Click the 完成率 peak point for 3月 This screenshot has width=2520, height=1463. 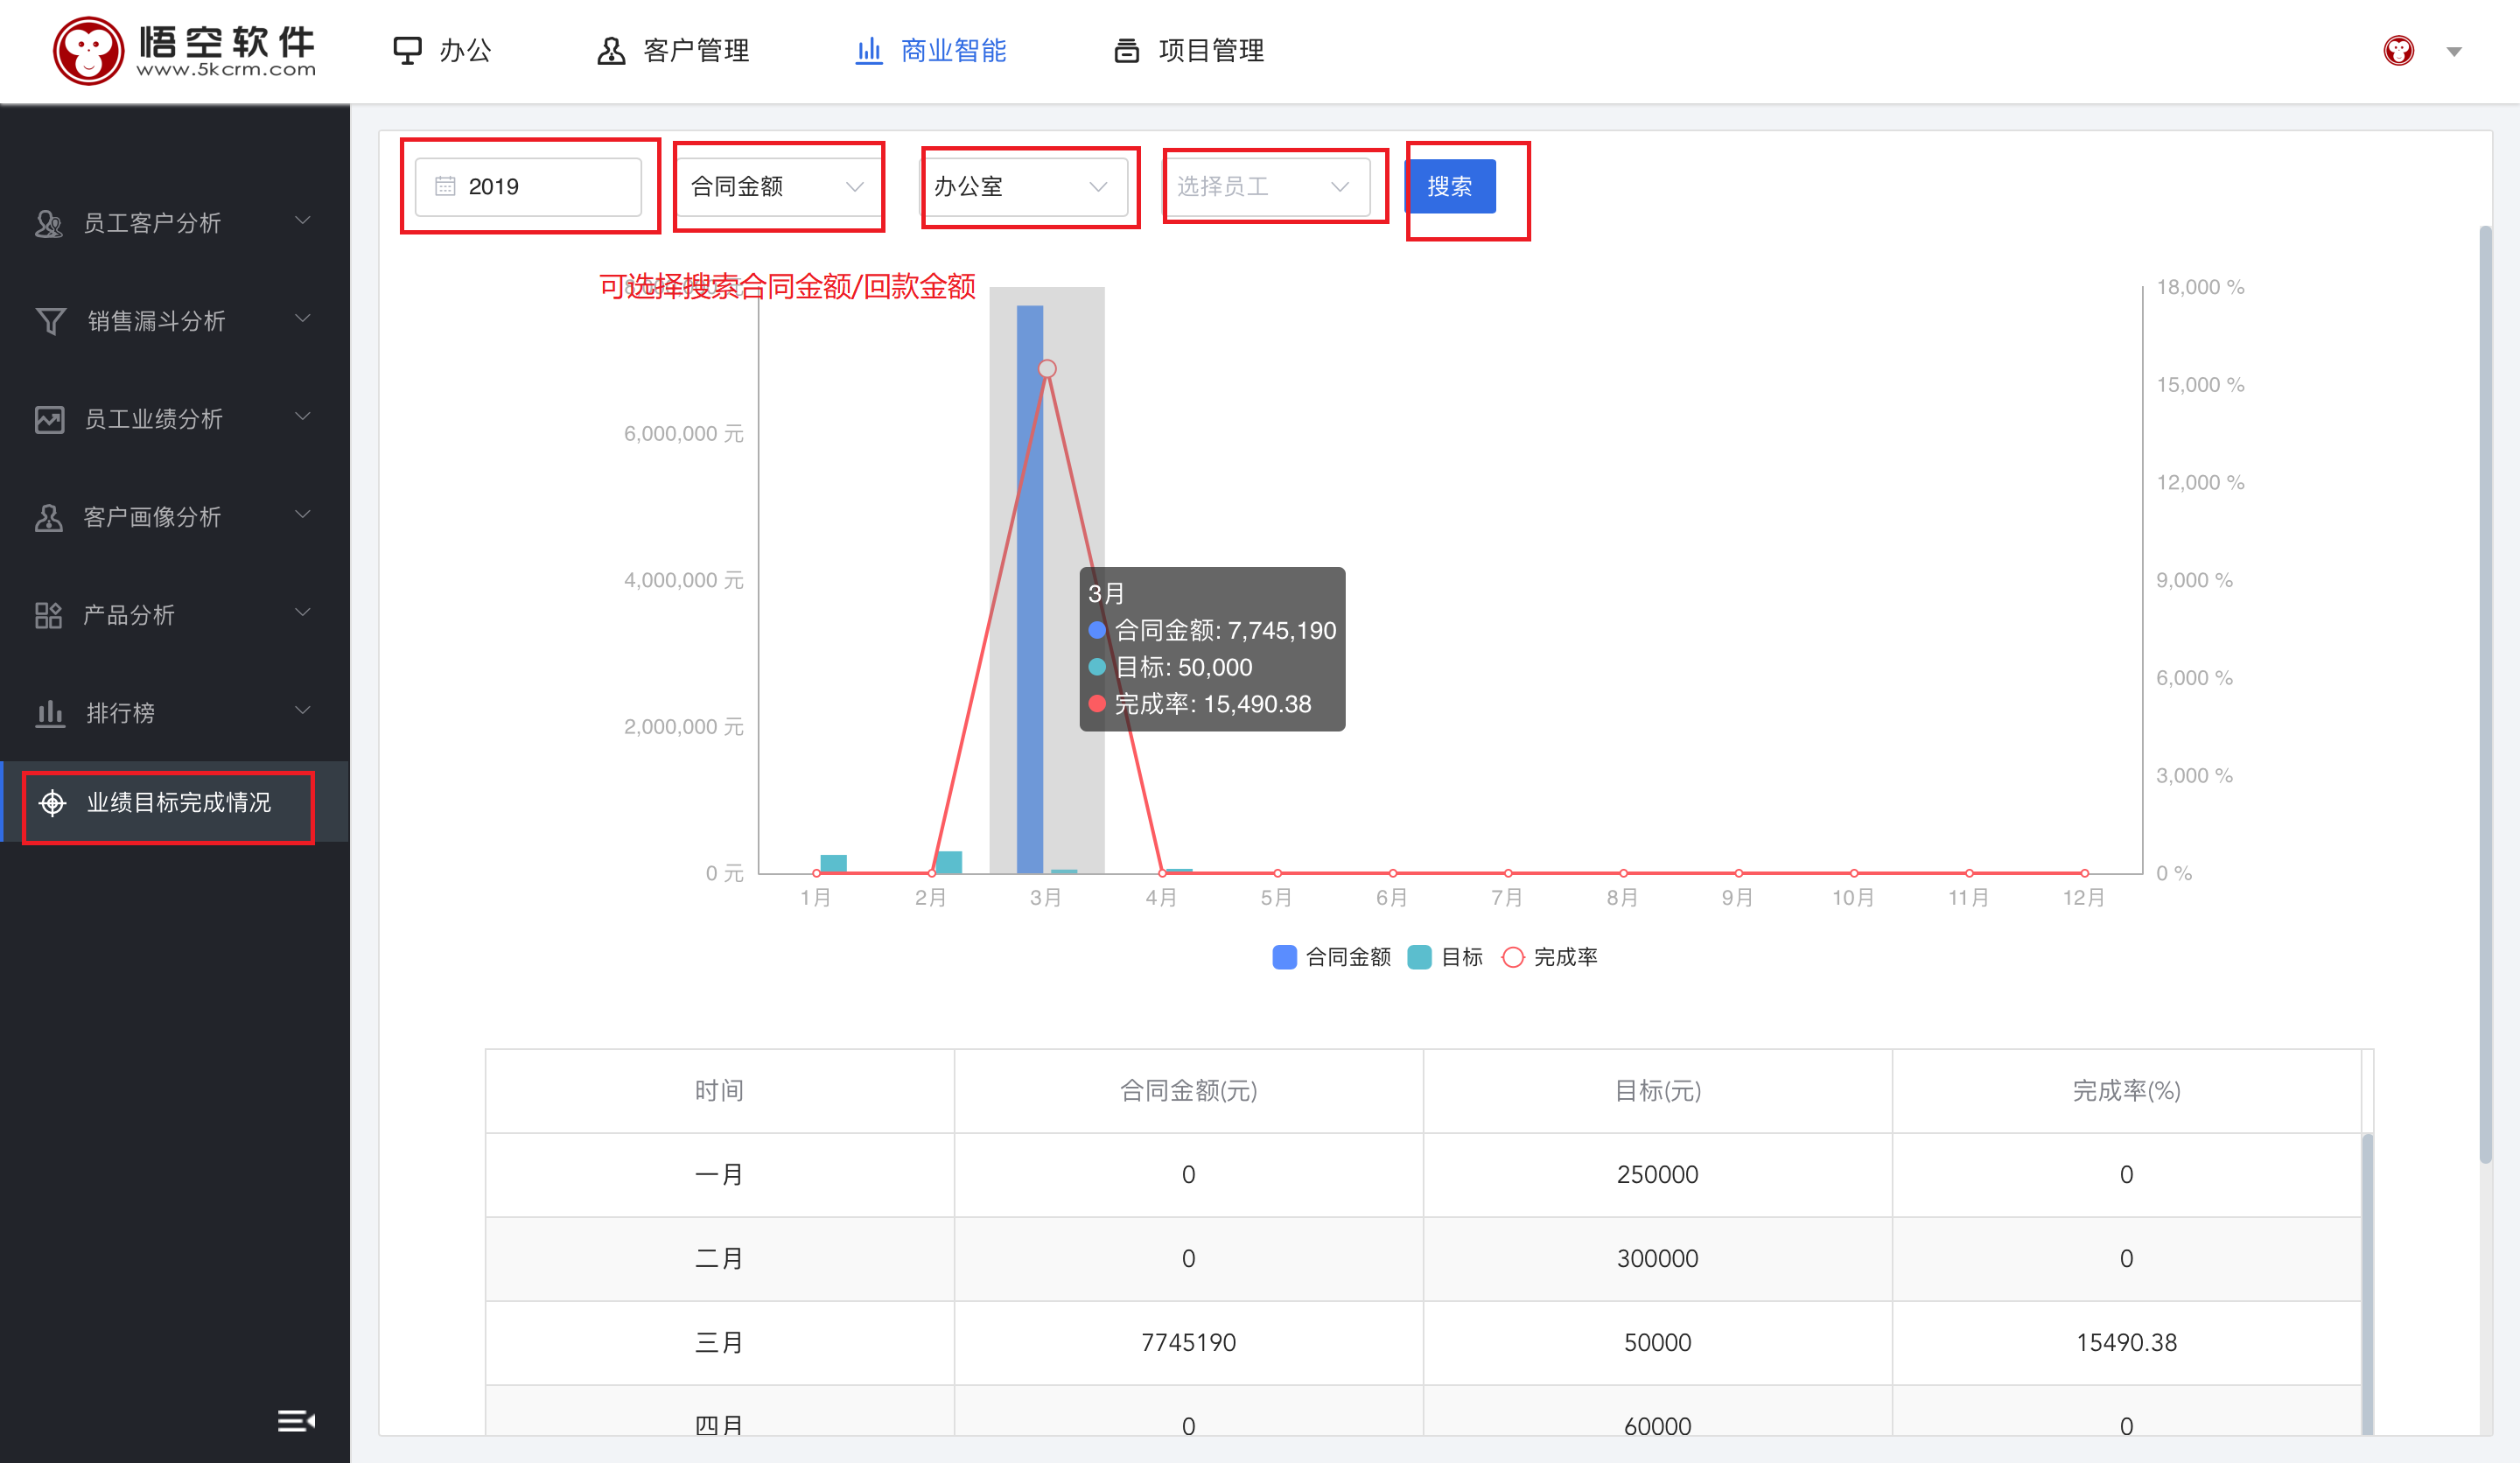1047,369
